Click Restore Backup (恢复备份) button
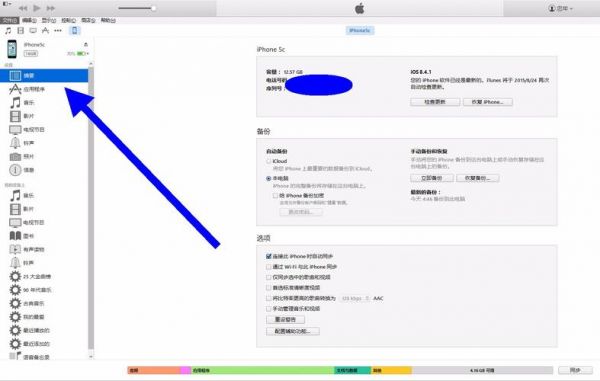Viewport: 600px width, 381px height. 477,178
